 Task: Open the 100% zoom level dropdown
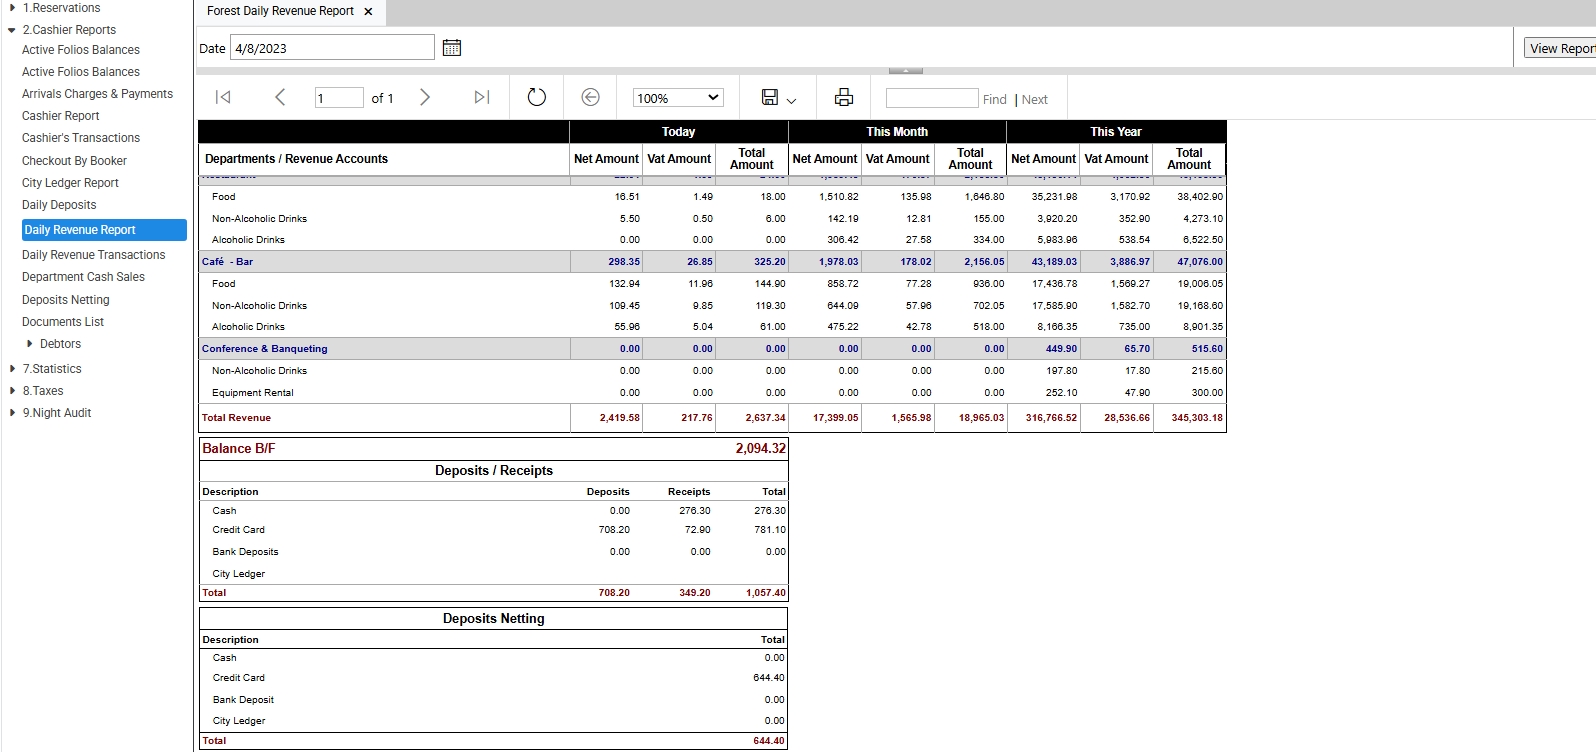pyautogui.click(x=678, y=98)
